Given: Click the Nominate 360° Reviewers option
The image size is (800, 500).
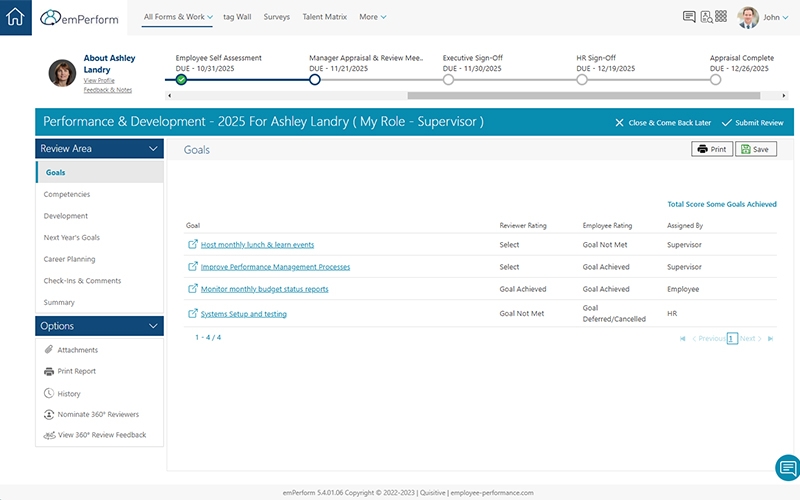Looking at the screenshot, I should click(98, 414).
